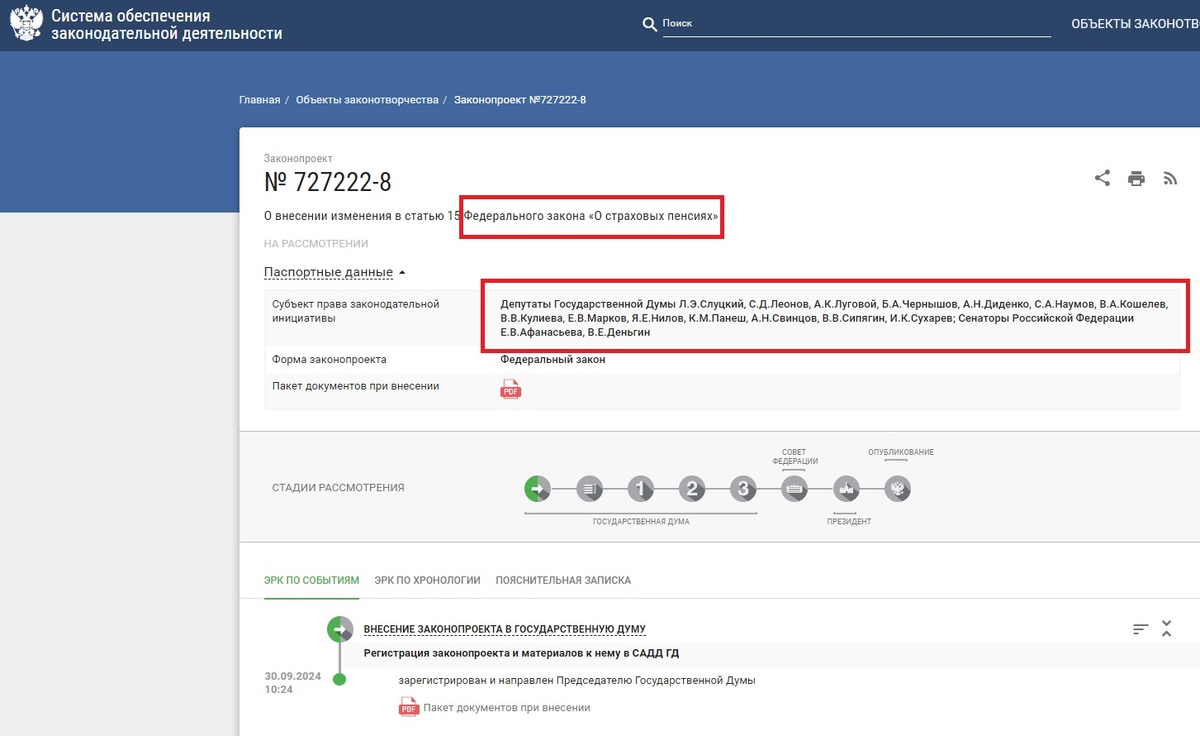Click the green stage icon for bill submission
The height and width of the screenshot is (736, 1200).
pyautogui.click(x=536, y=489)
